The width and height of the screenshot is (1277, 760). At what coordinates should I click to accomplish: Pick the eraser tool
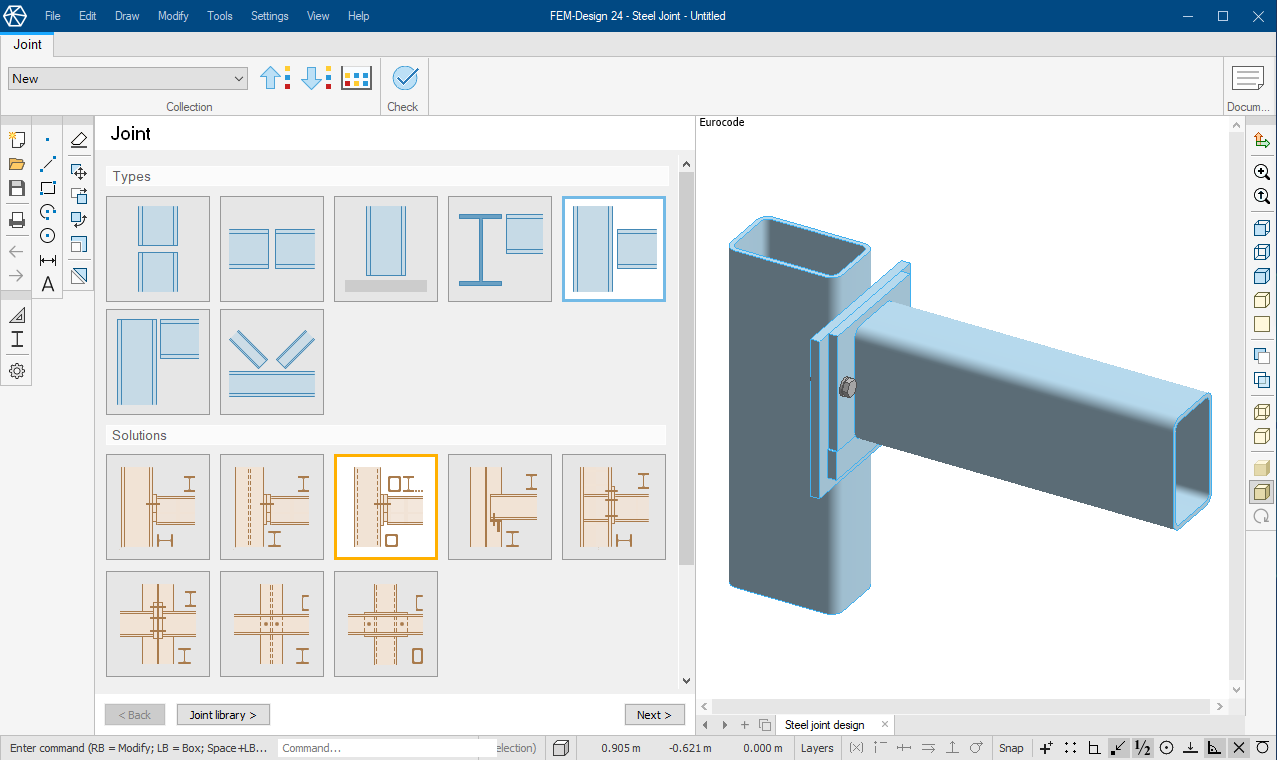(79, 140)
